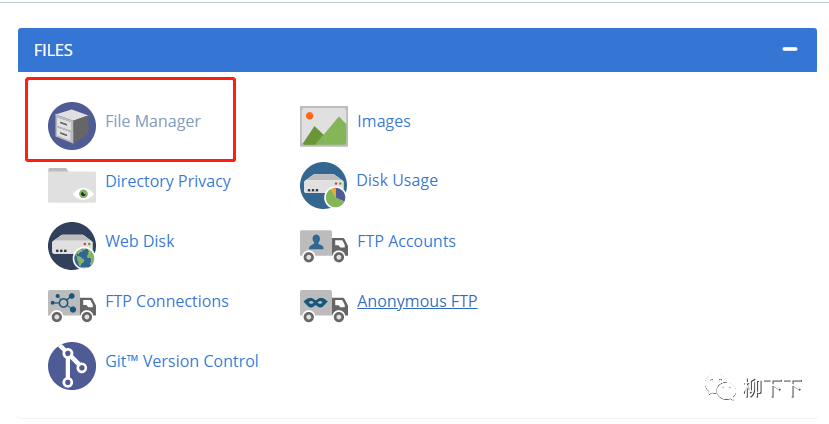Launch the Git™ Version Control link

[x=182, y=361]
